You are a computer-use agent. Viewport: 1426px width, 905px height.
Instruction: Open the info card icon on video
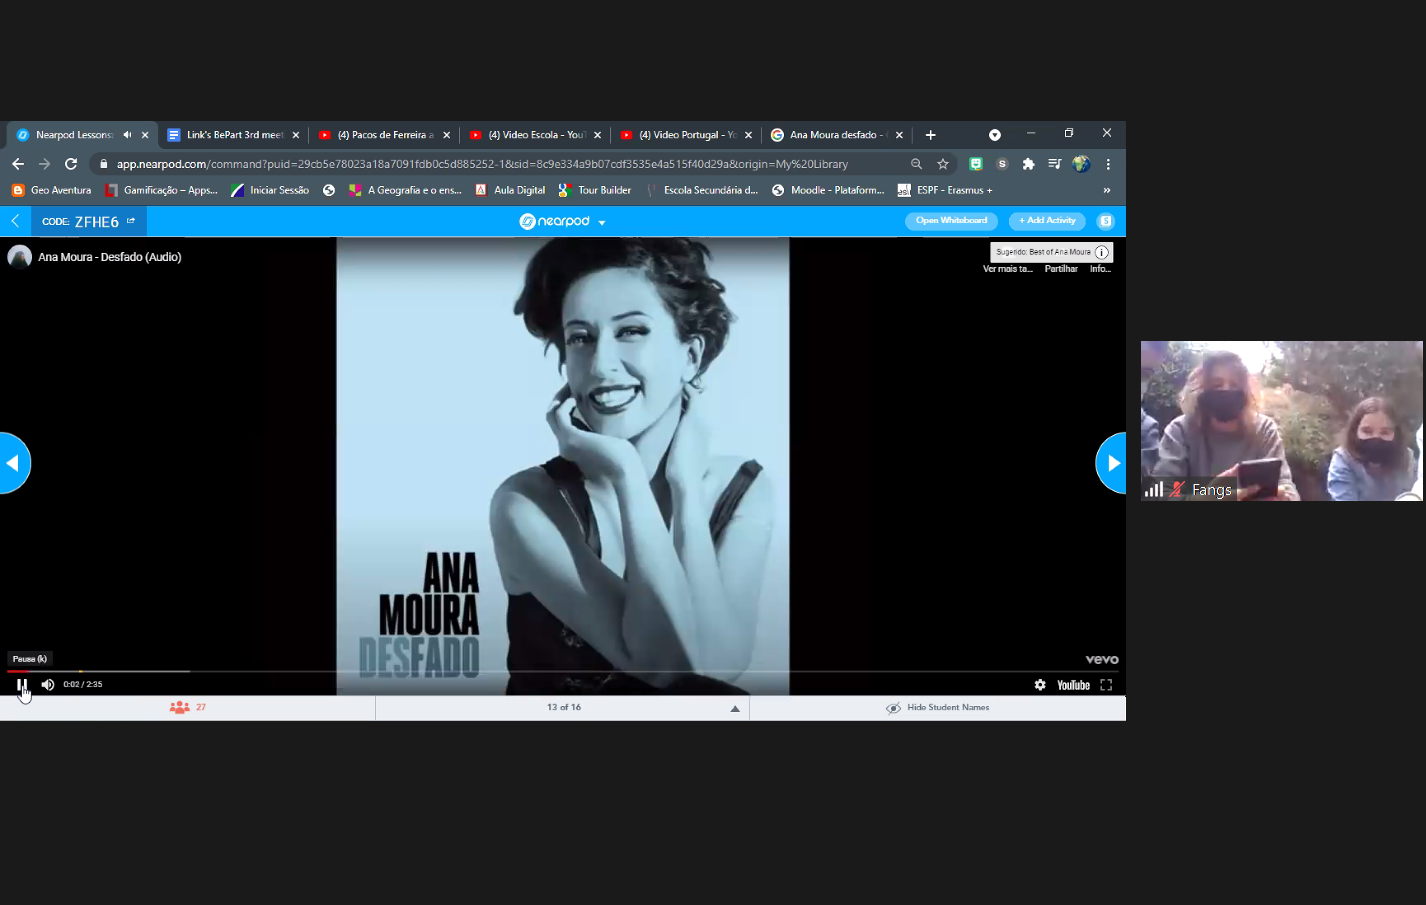point(1102,252)
